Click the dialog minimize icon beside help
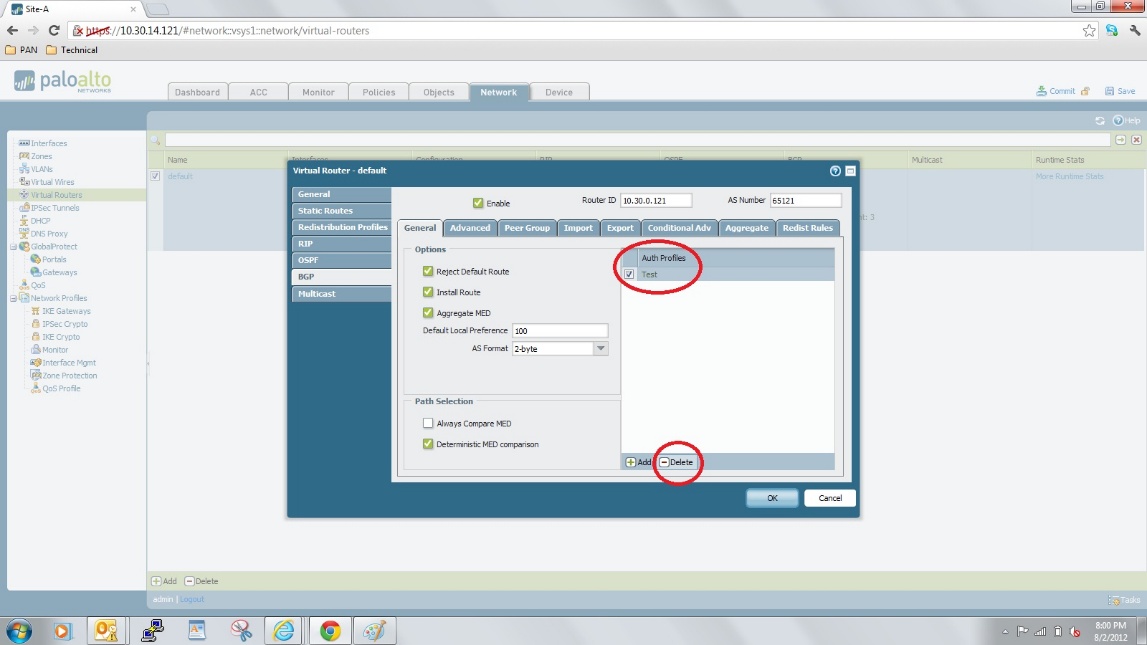The width and height of the screenshot is (1147, 645). click(x=850, y=170)
